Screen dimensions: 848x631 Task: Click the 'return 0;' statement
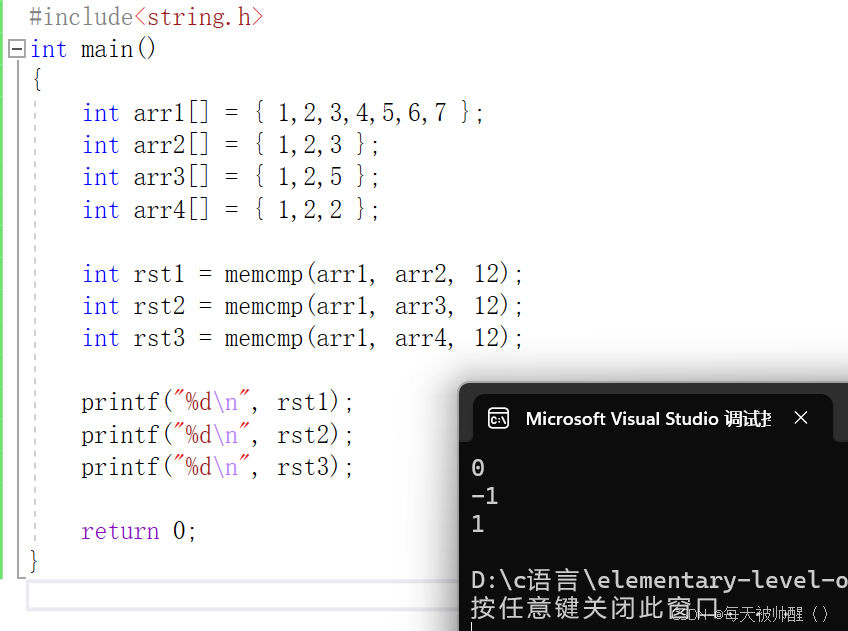coord(138,531)
